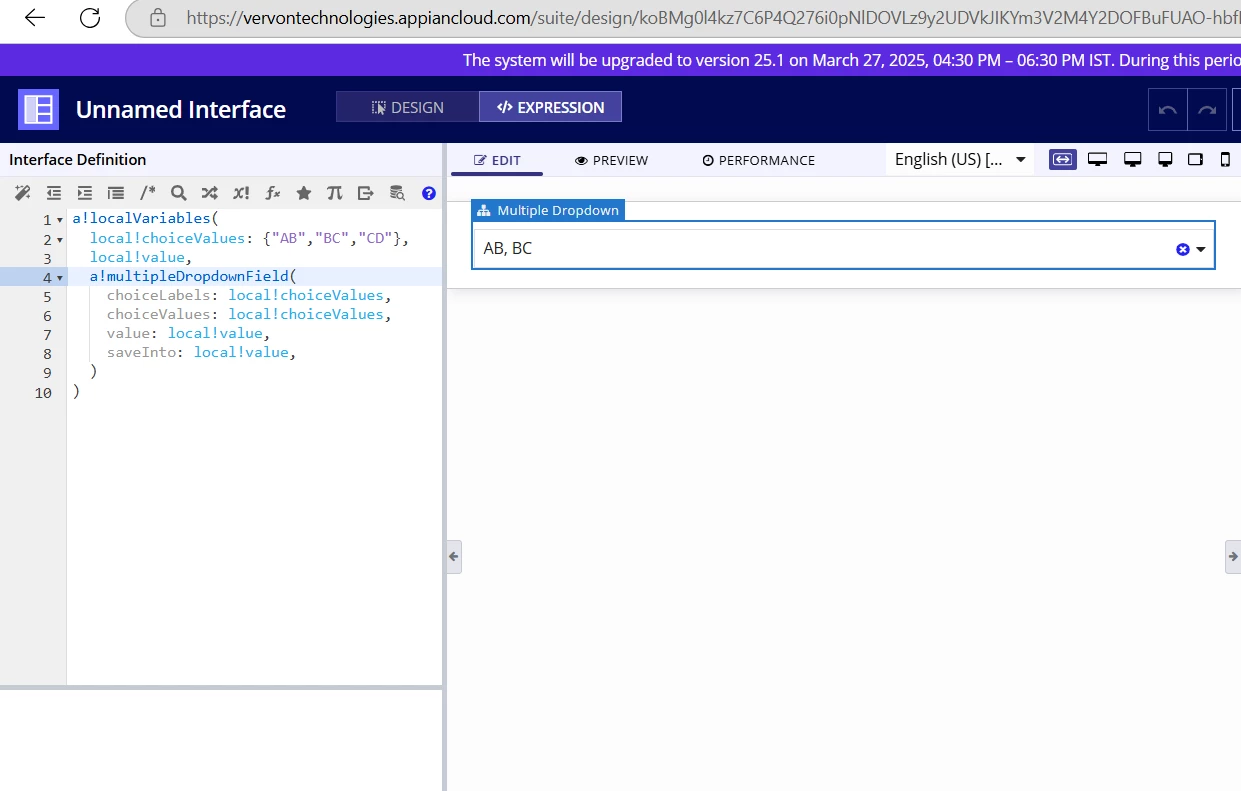Collapse code fold arrow on line 4
Image resolution: width=1241 pixels, height=791 pixels.
[x=60, y=277]
